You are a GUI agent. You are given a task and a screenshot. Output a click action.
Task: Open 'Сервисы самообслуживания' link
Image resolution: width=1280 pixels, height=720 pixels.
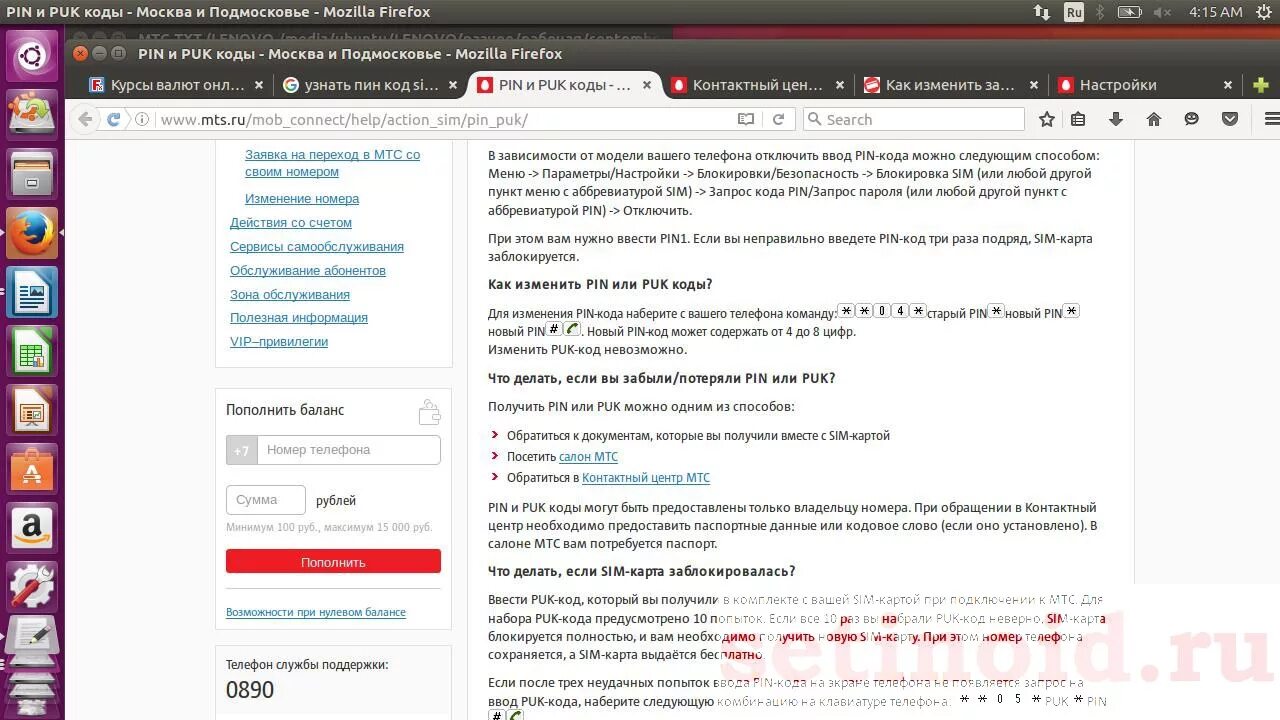(x=317, y=246)
